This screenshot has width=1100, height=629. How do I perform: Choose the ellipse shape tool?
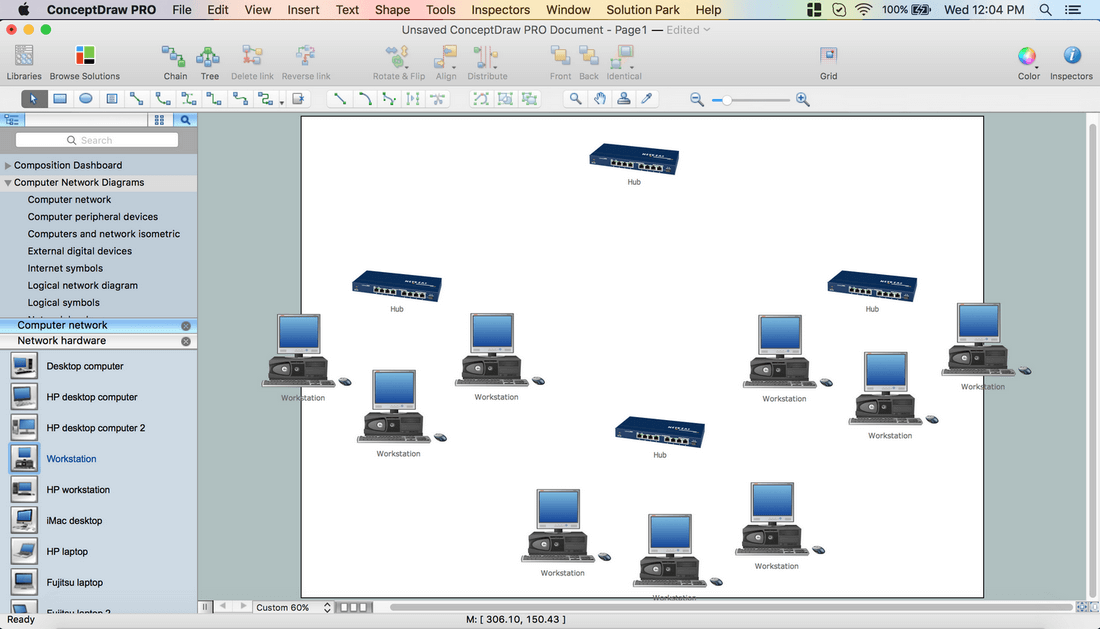point(86,99)
